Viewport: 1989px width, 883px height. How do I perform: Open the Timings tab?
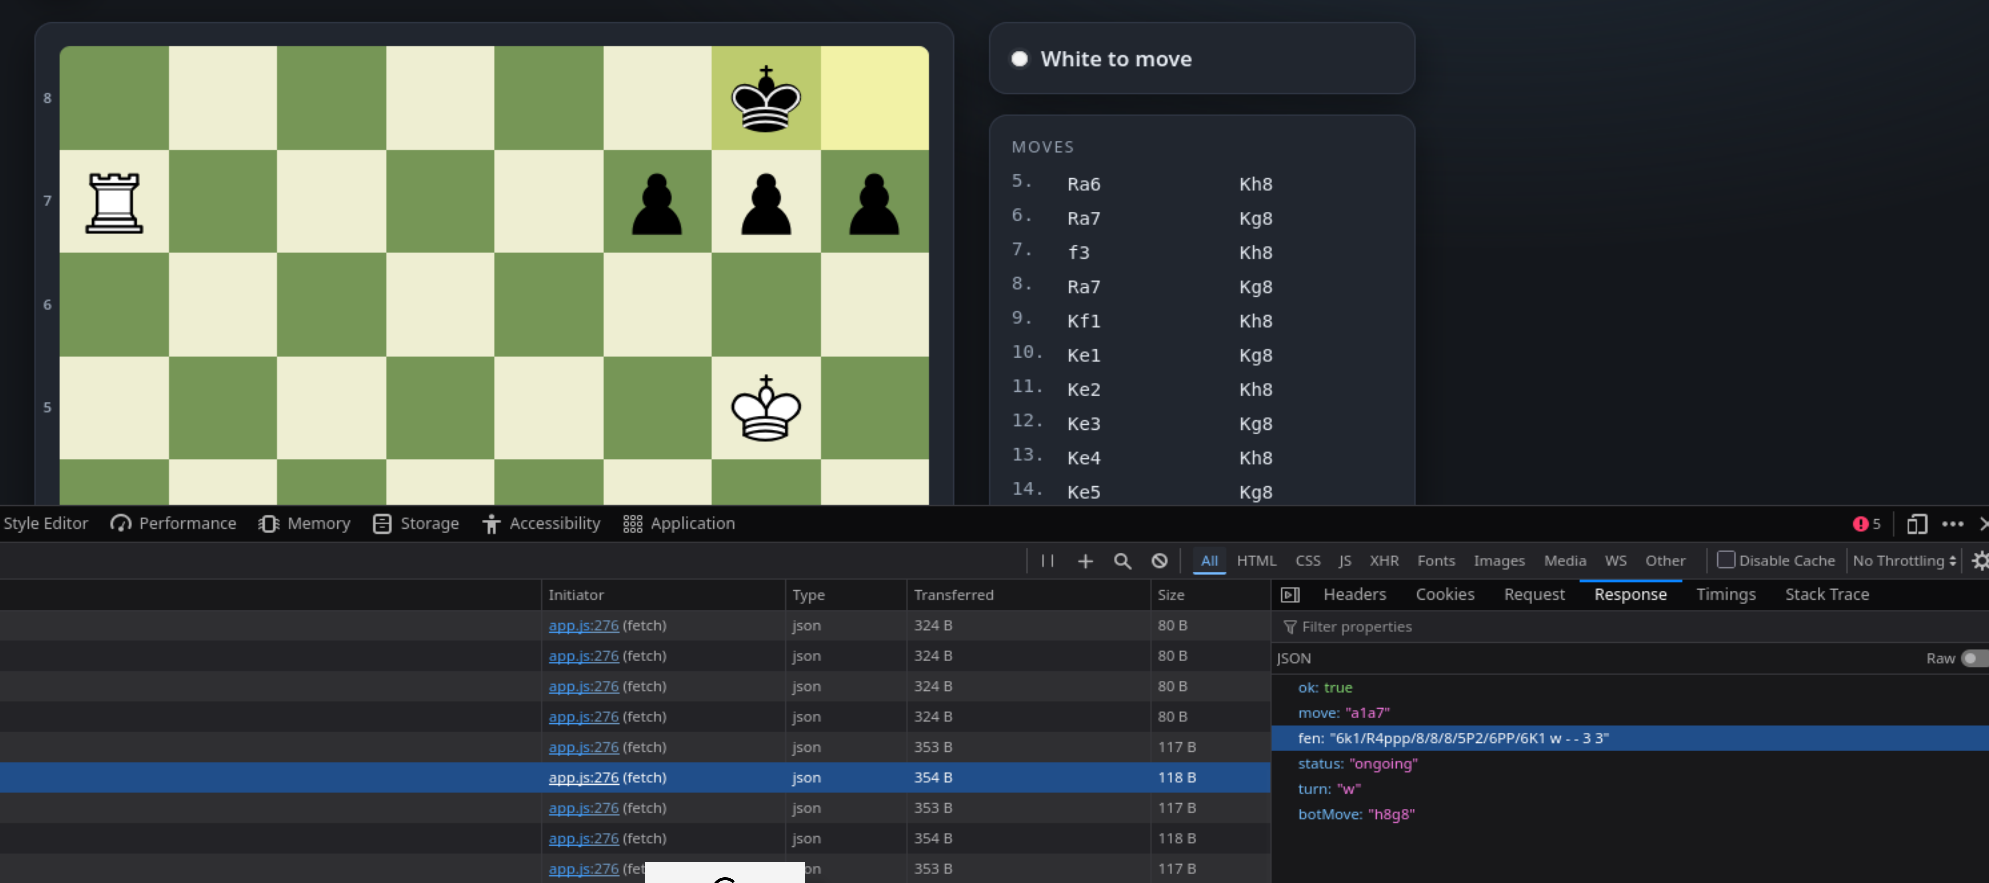(1725, 594)
